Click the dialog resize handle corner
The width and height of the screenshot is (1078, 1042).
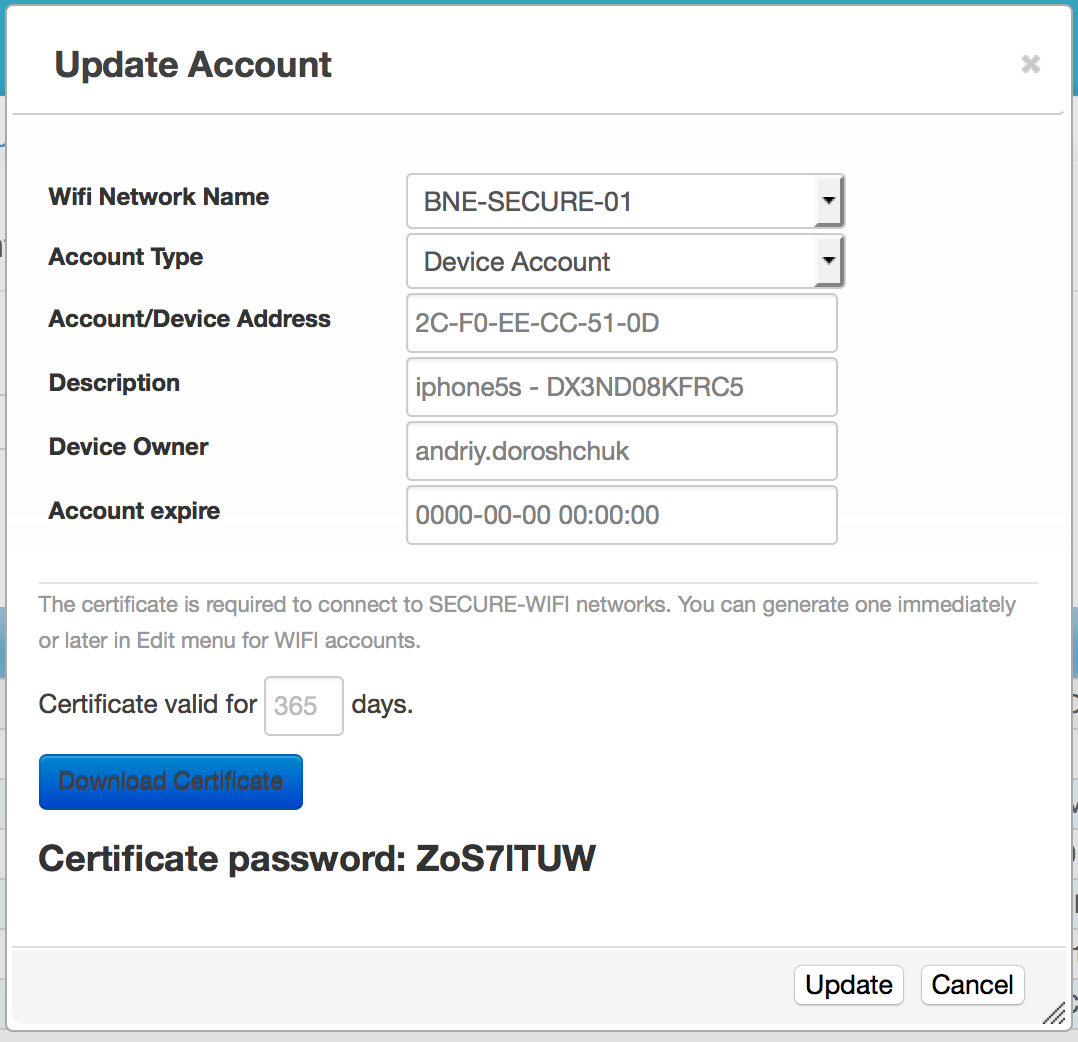click(x=1054, y=1014)
